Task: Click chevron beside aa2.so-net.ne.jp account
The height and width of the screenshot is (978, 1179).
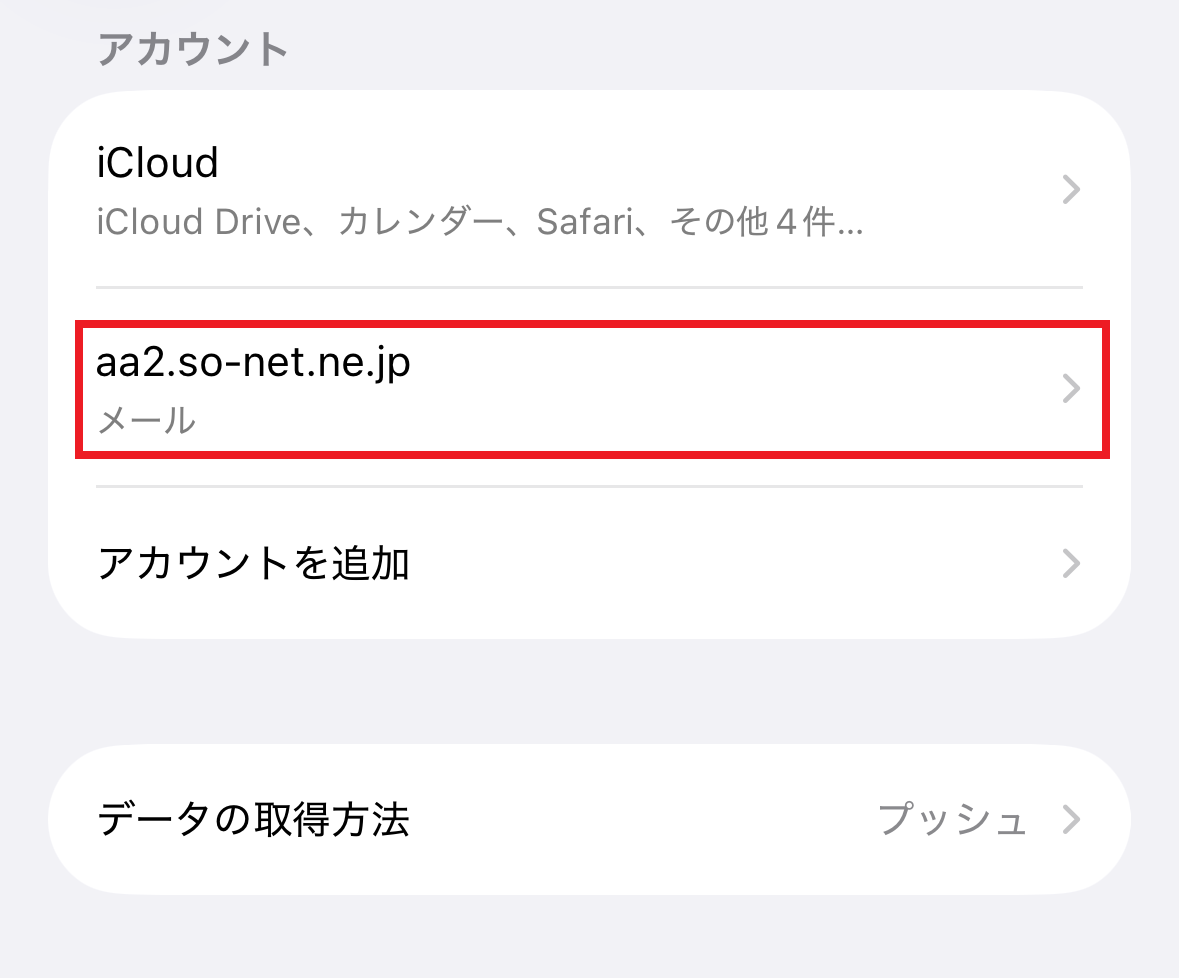Action: (x=1071, y=387)
